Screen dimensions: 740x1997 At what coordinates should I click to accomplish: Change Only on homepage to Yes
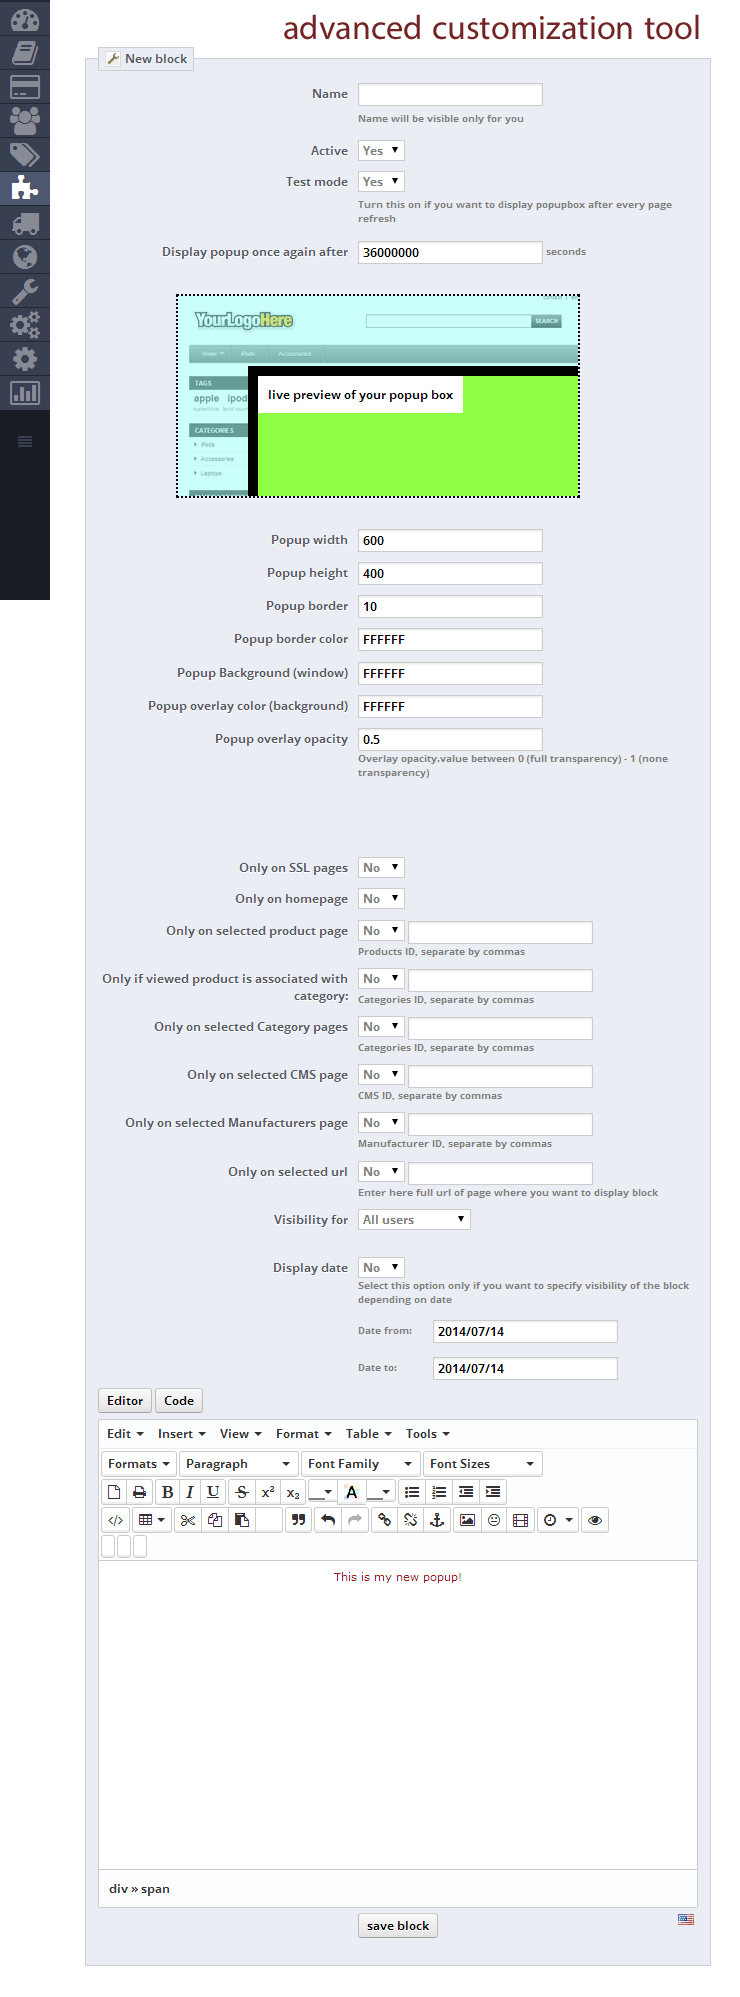tap(381, 898)
